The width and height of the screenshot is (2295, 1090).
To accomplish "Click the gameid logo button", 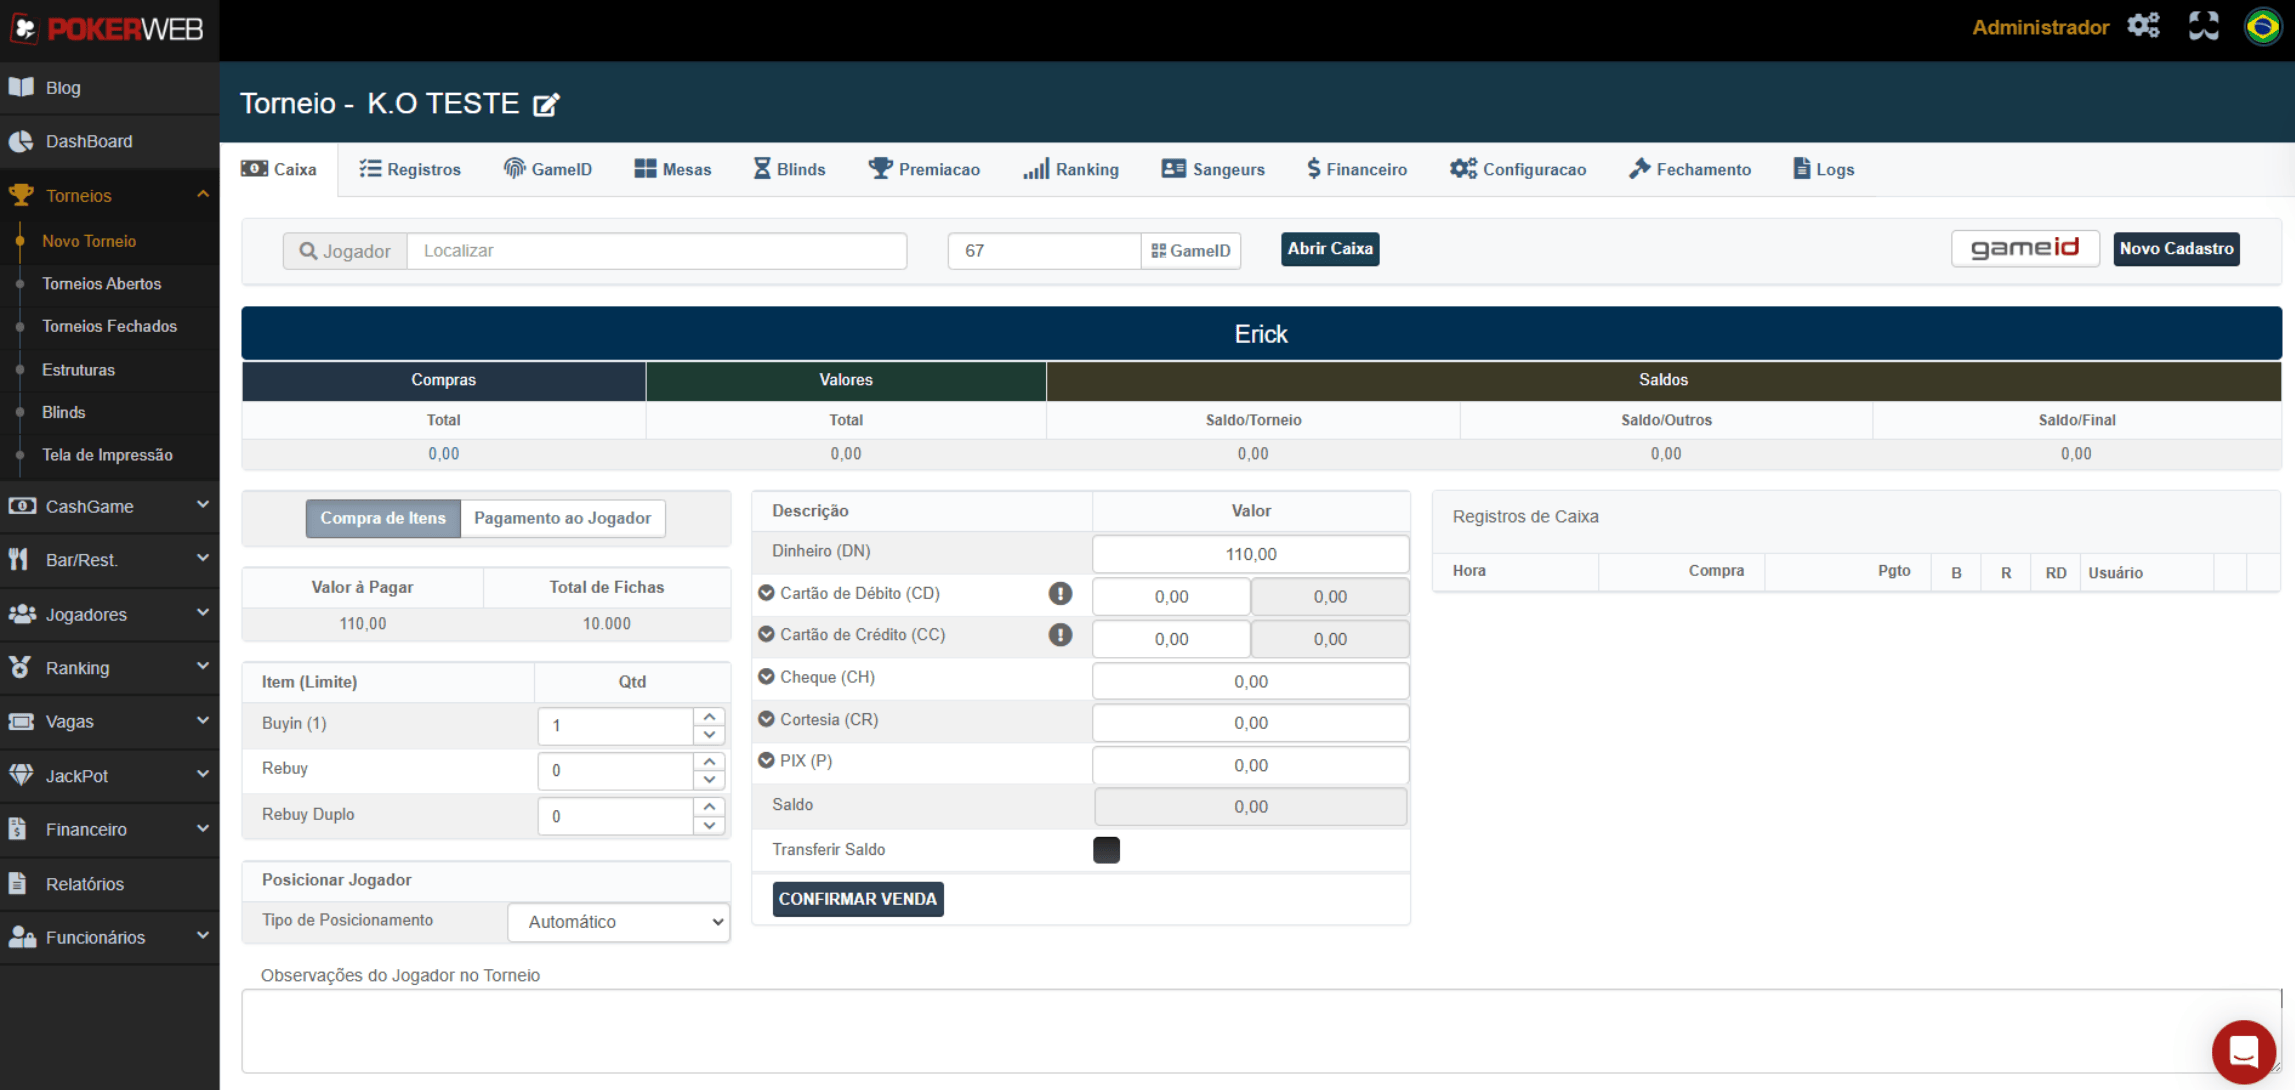I will click(2024, 248).
